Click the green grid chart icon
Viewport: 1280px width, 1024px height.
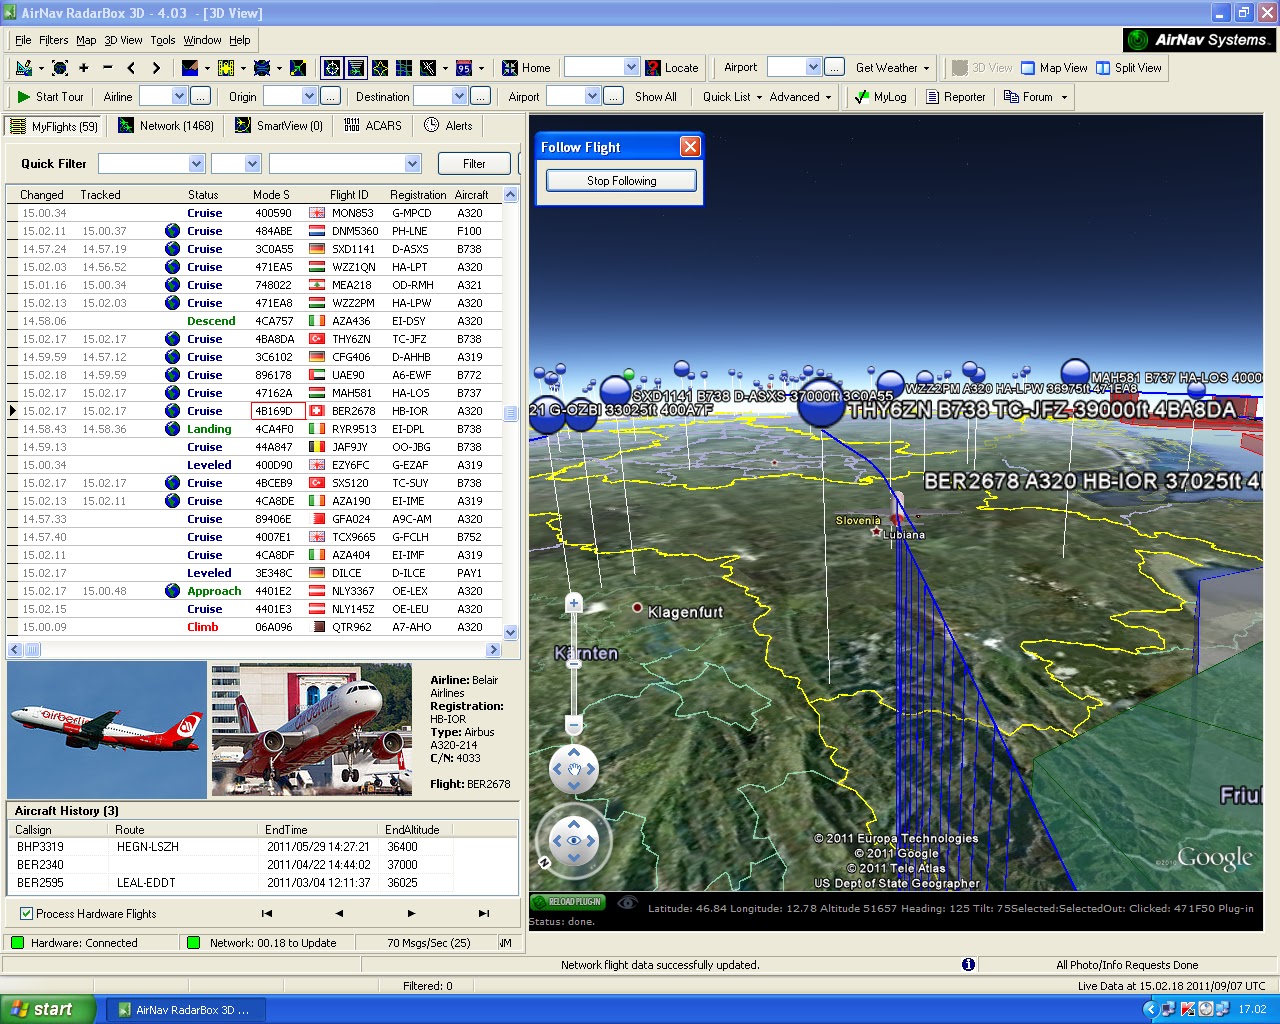coord(404,68)
